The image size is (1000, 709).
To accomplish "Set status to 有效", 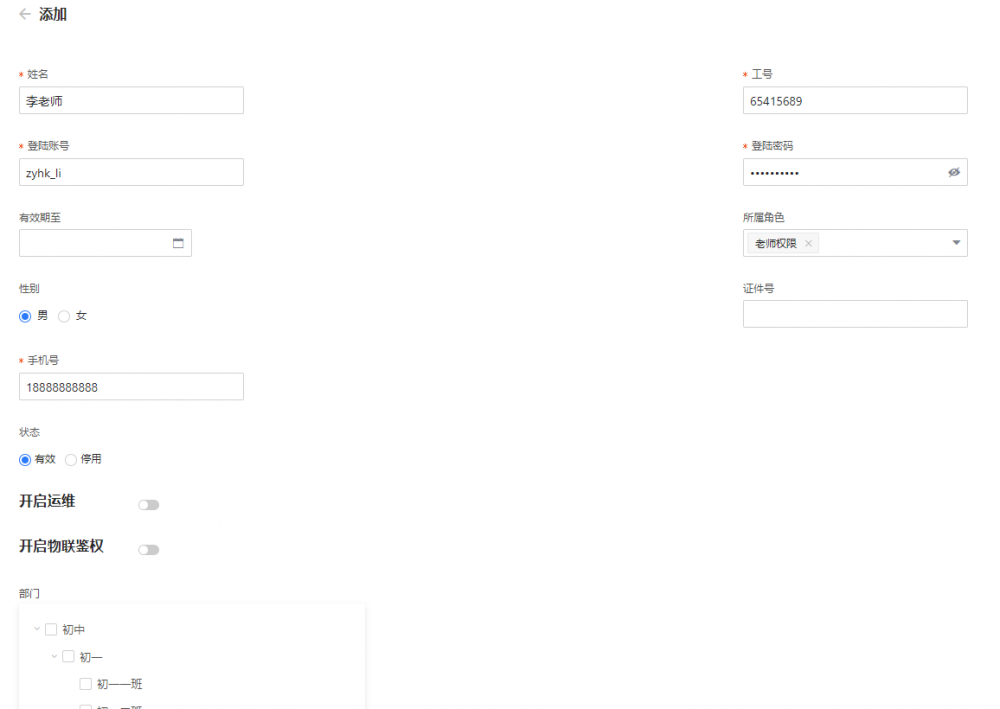I will click(25, 460).
